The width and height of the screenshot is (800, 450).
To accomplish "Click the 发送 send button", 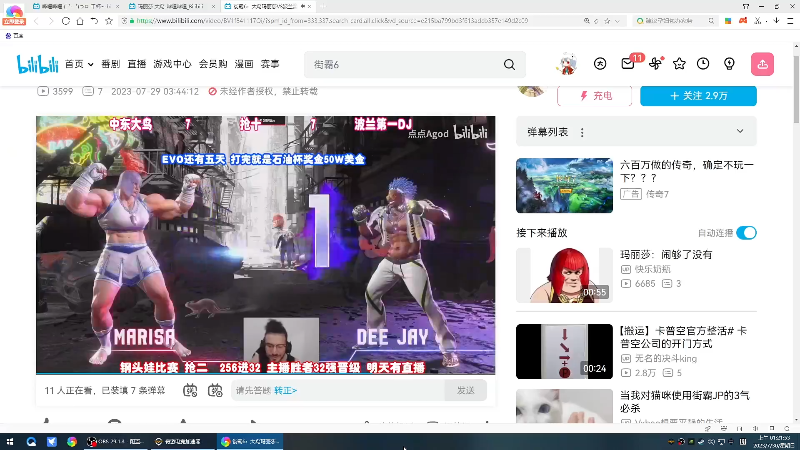I will point(465,390).
